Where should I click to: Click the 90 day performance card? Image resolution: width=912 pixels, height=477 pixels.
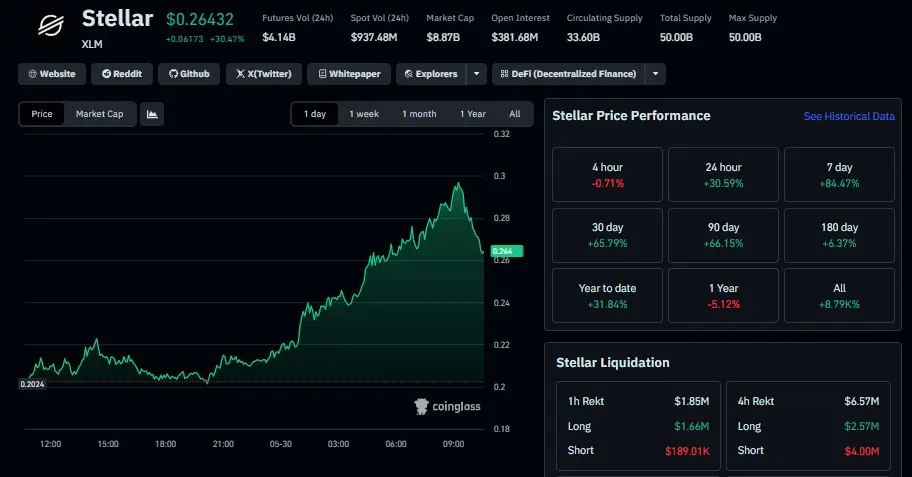click(x=723, y=235)
